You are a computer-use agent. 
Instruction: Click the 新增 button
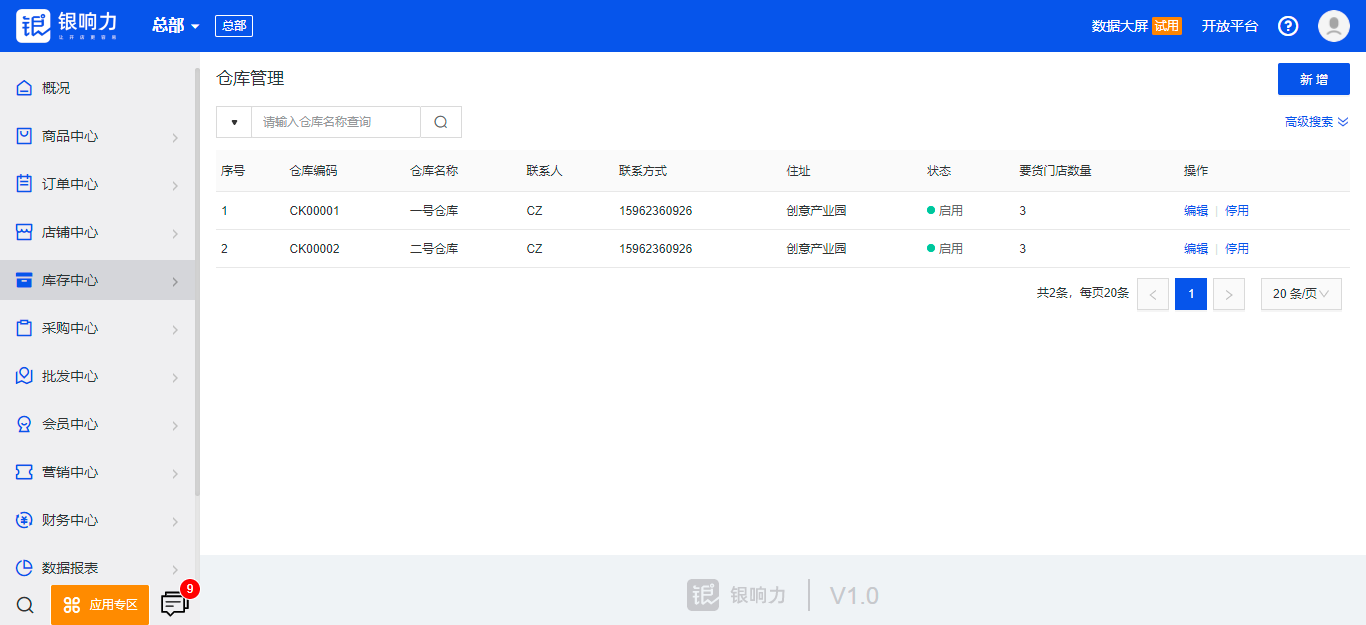pos(1313,79)
